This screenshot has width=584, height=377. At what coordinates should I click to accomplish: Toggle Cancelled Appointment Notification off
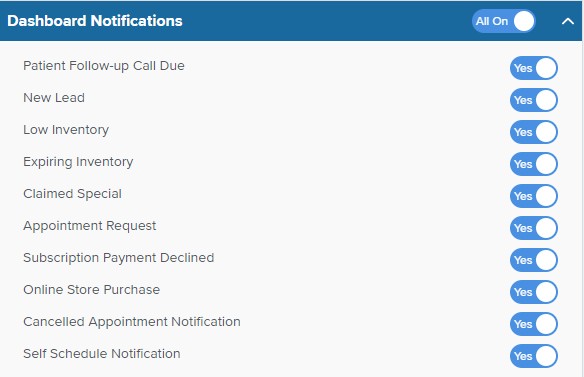[x=534, y=324]
